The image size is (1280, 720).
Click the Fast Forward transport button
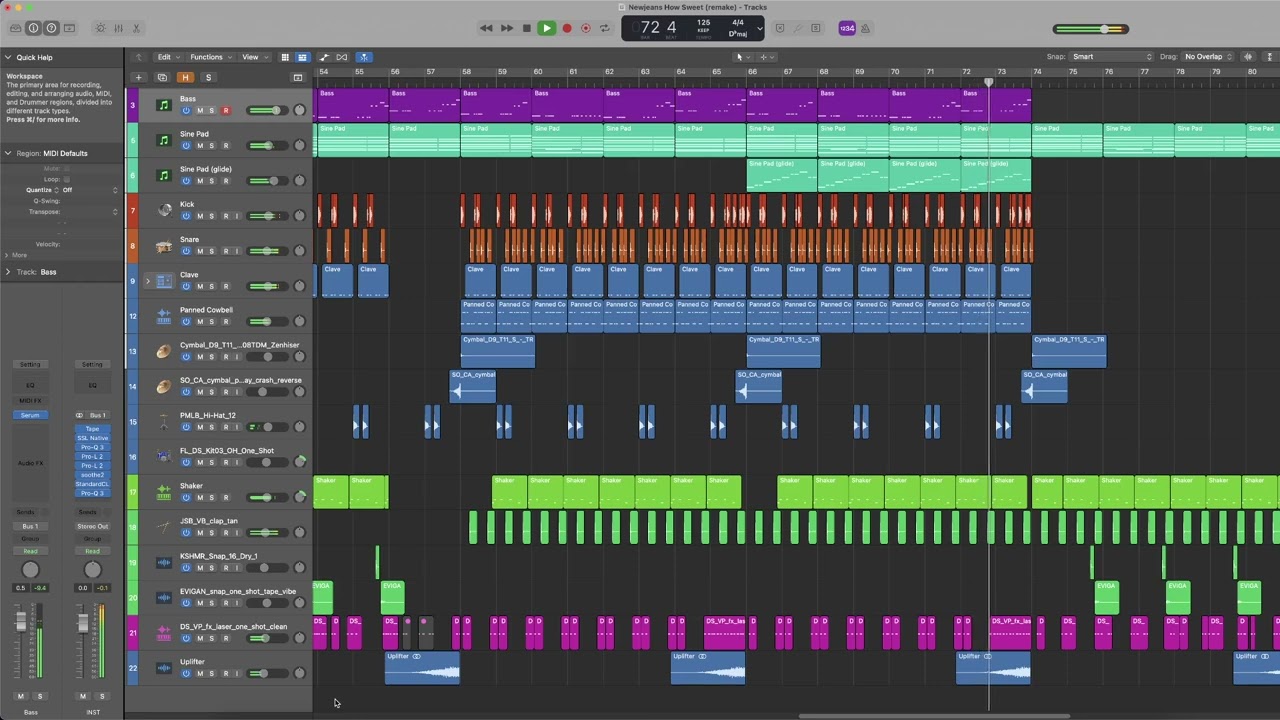506,28
